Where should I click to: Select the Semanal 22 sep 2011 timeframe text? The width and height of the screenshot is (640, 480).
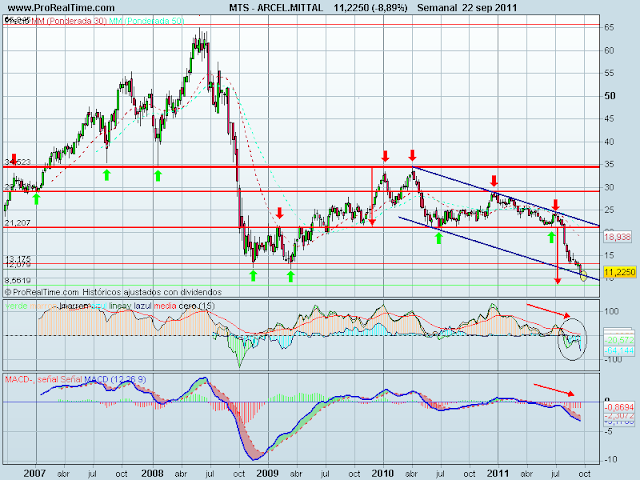[467, 7]
